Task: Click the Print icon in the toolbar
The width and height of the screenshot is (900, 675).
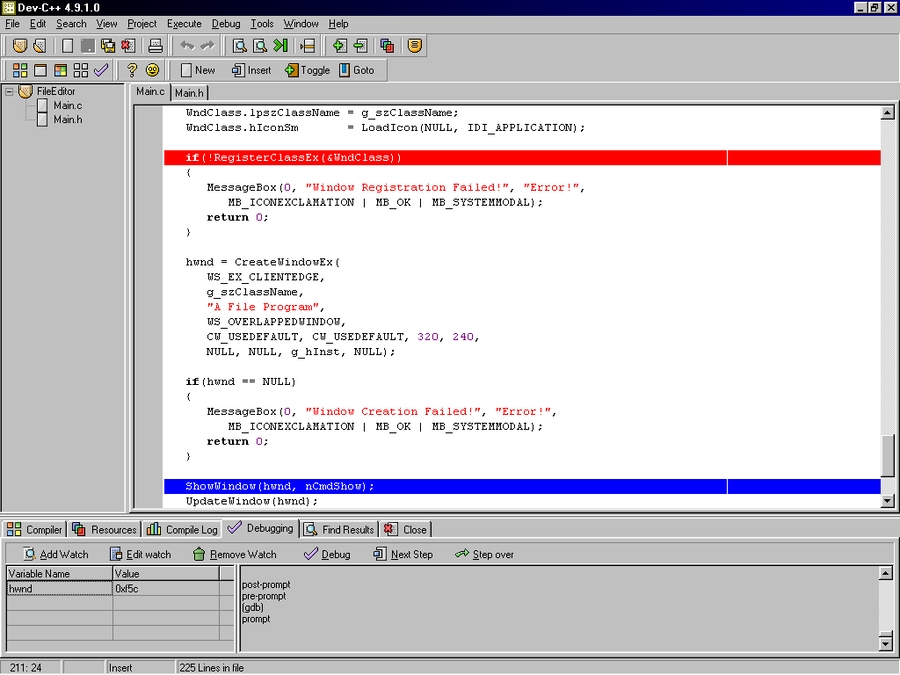Action: click(x=155, y=45)
